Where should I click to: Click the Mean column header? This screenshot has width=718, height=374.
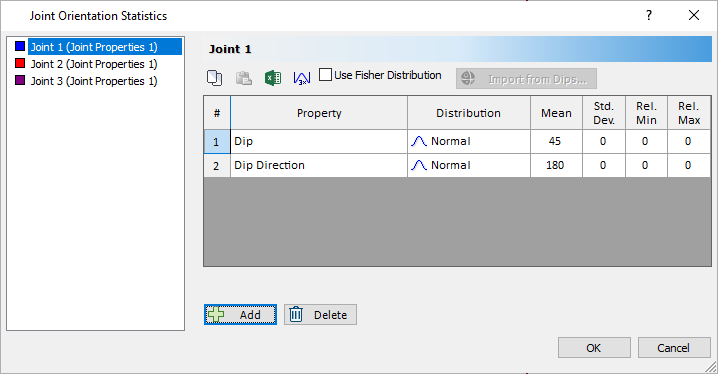click(x=556, y=113)
